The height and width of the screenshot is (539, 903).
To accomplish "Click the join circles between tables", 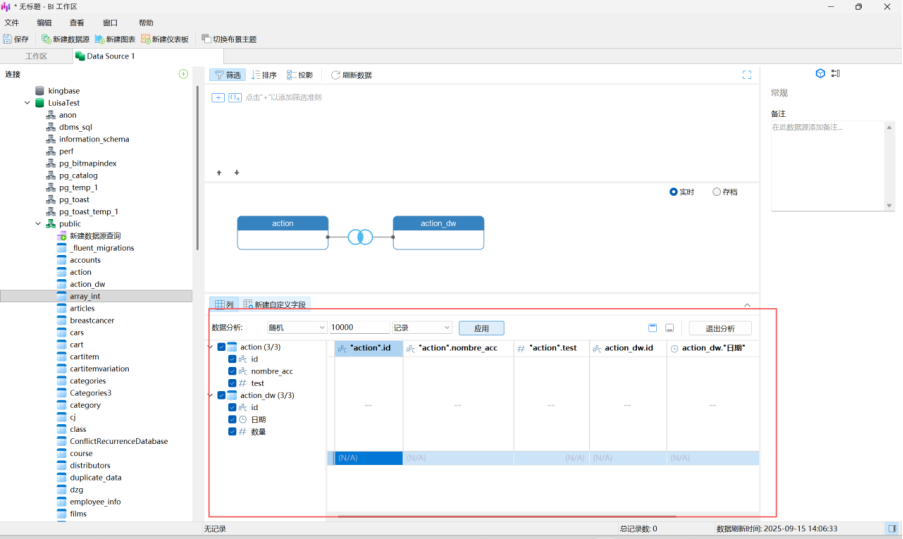I will 360,237.
